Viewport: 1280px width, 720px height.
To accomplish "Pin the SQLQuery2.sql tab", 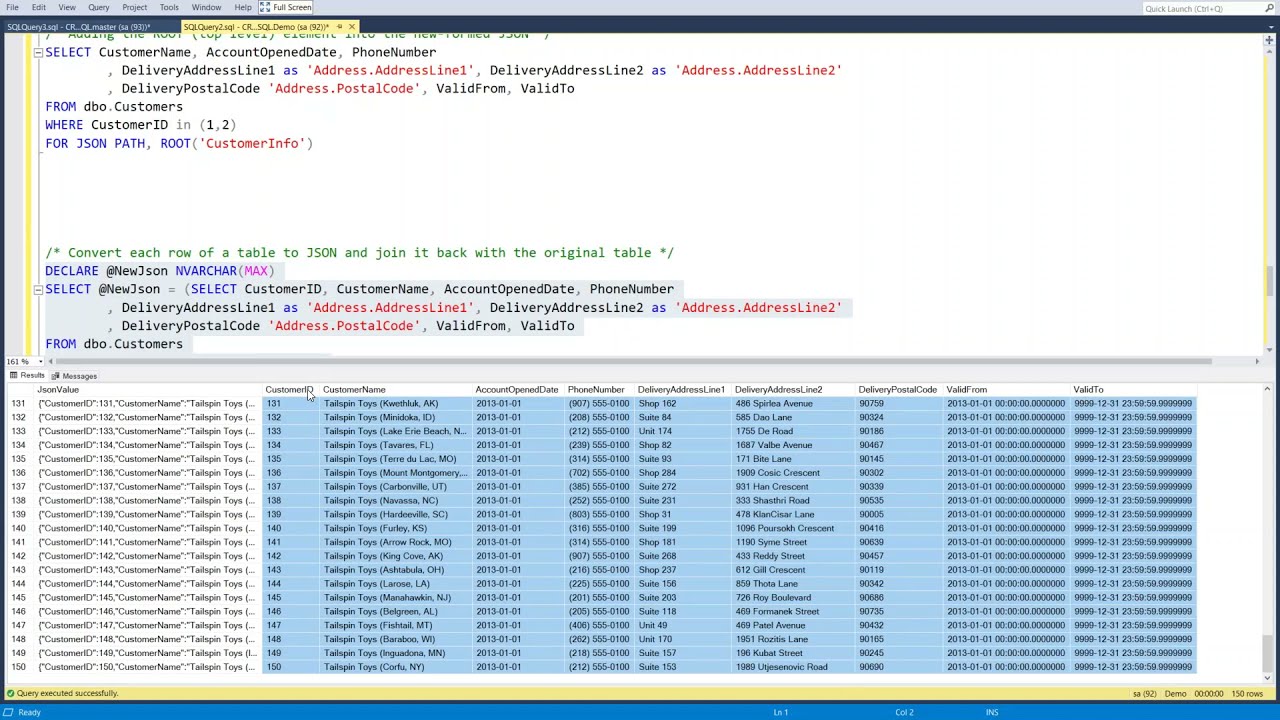I will (340, 27).
